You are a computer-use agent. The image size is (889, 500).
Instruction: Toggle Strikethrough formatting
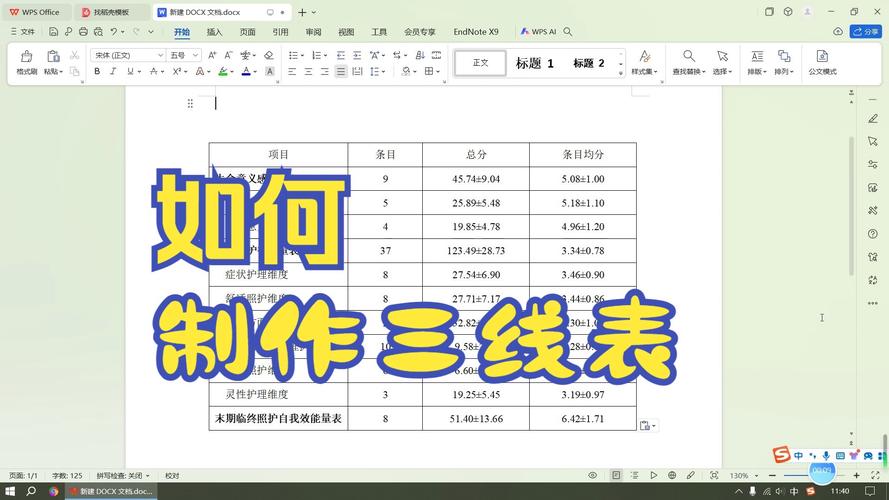(x=153, y=71)
